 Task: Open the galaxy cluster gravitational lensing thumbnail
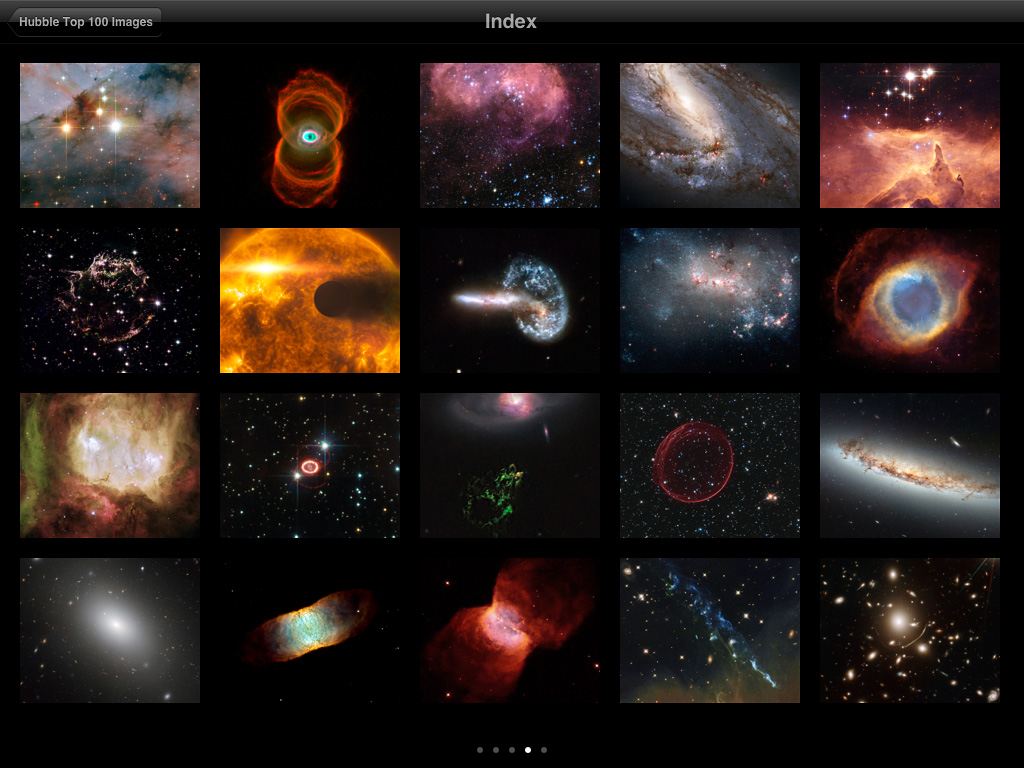(x=910, y=630)
